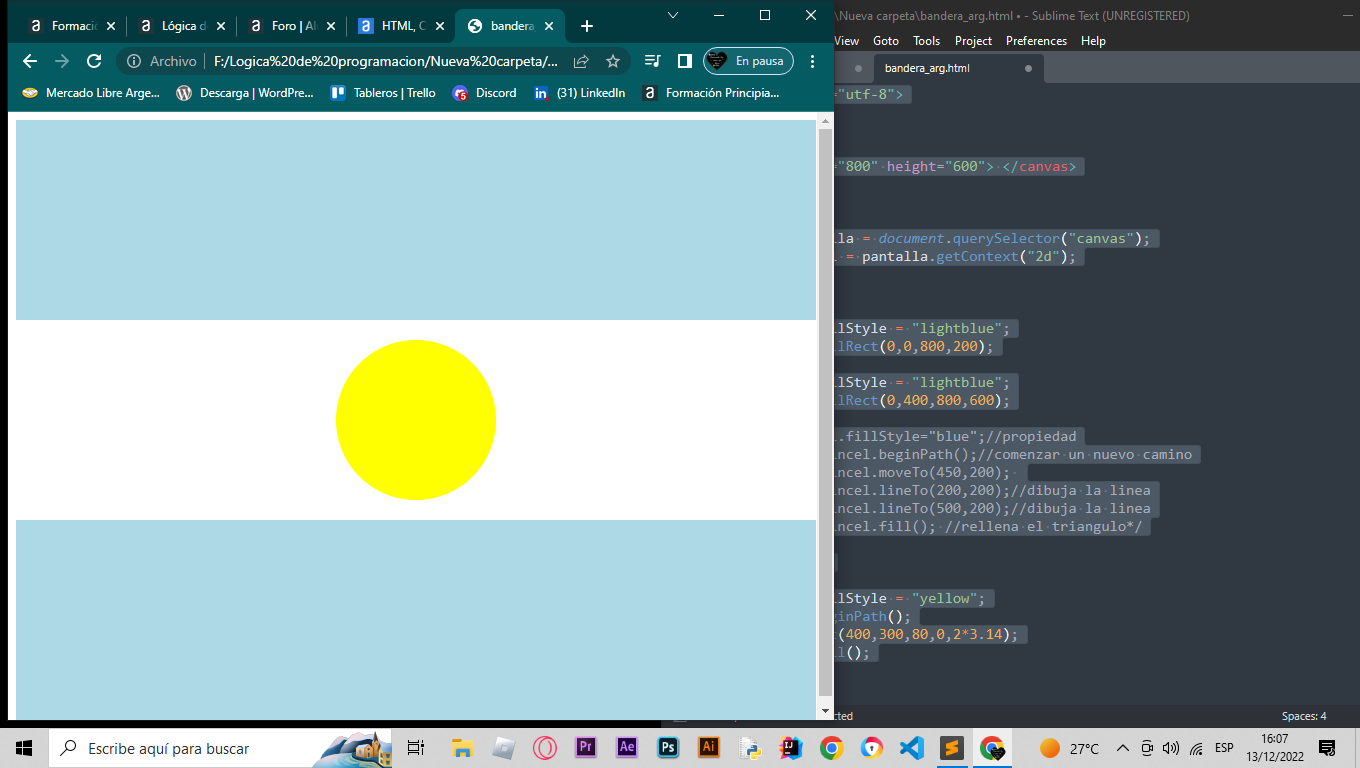Open Descarga | WordPre... bookmark

click(x=245, y=93)
